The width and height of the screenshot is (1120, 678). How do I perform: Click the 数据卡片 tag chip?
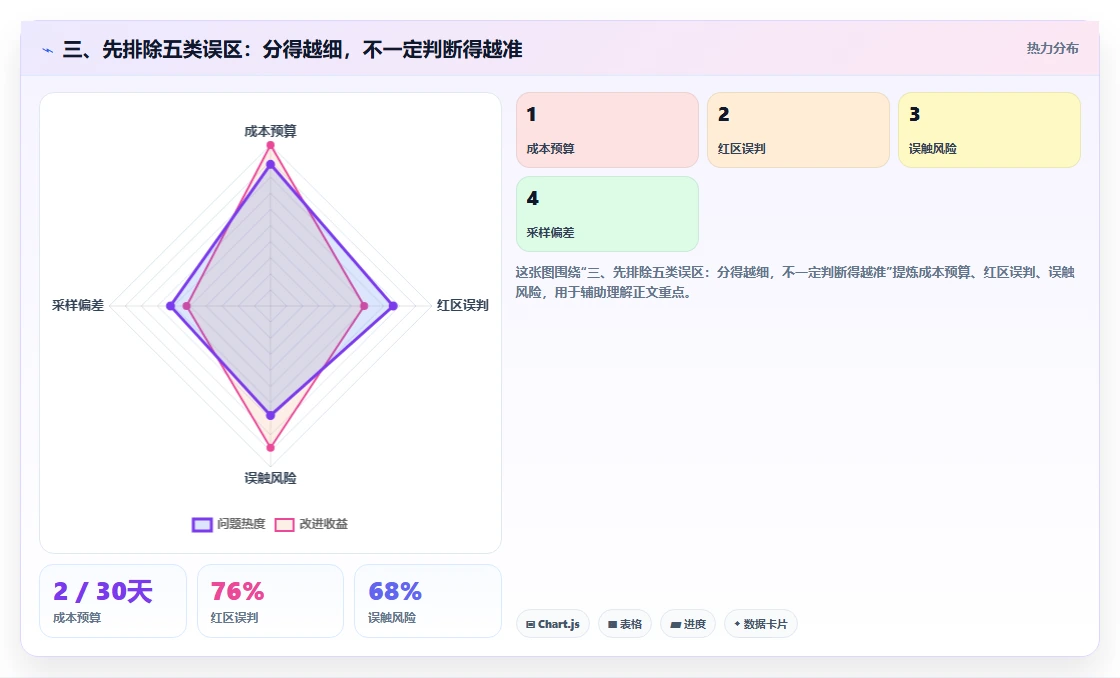pyautogui.click(x=761, y=624)
